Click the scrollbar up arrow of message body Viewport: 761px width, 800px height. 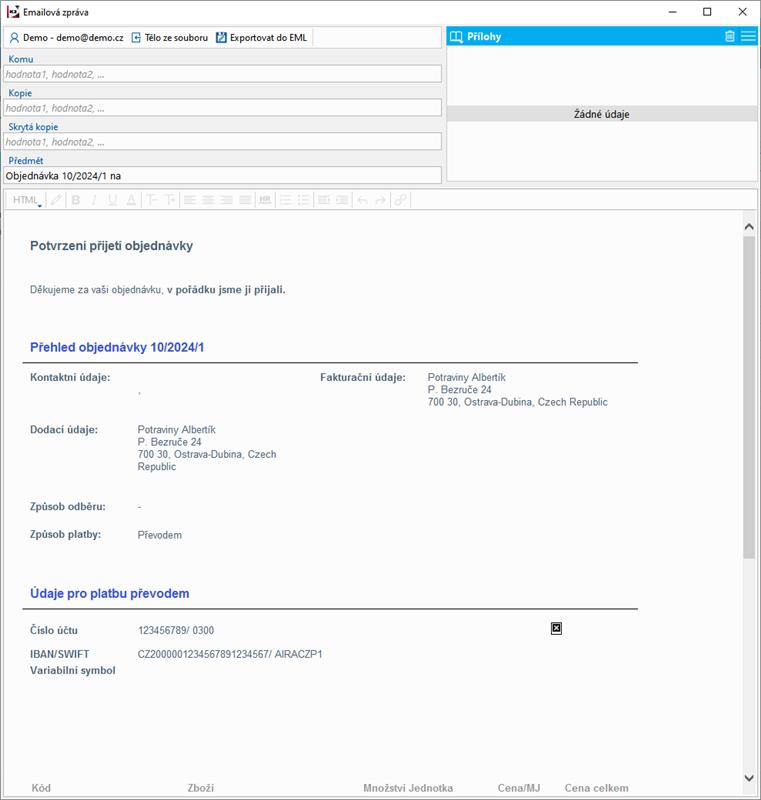pos(749,227)
